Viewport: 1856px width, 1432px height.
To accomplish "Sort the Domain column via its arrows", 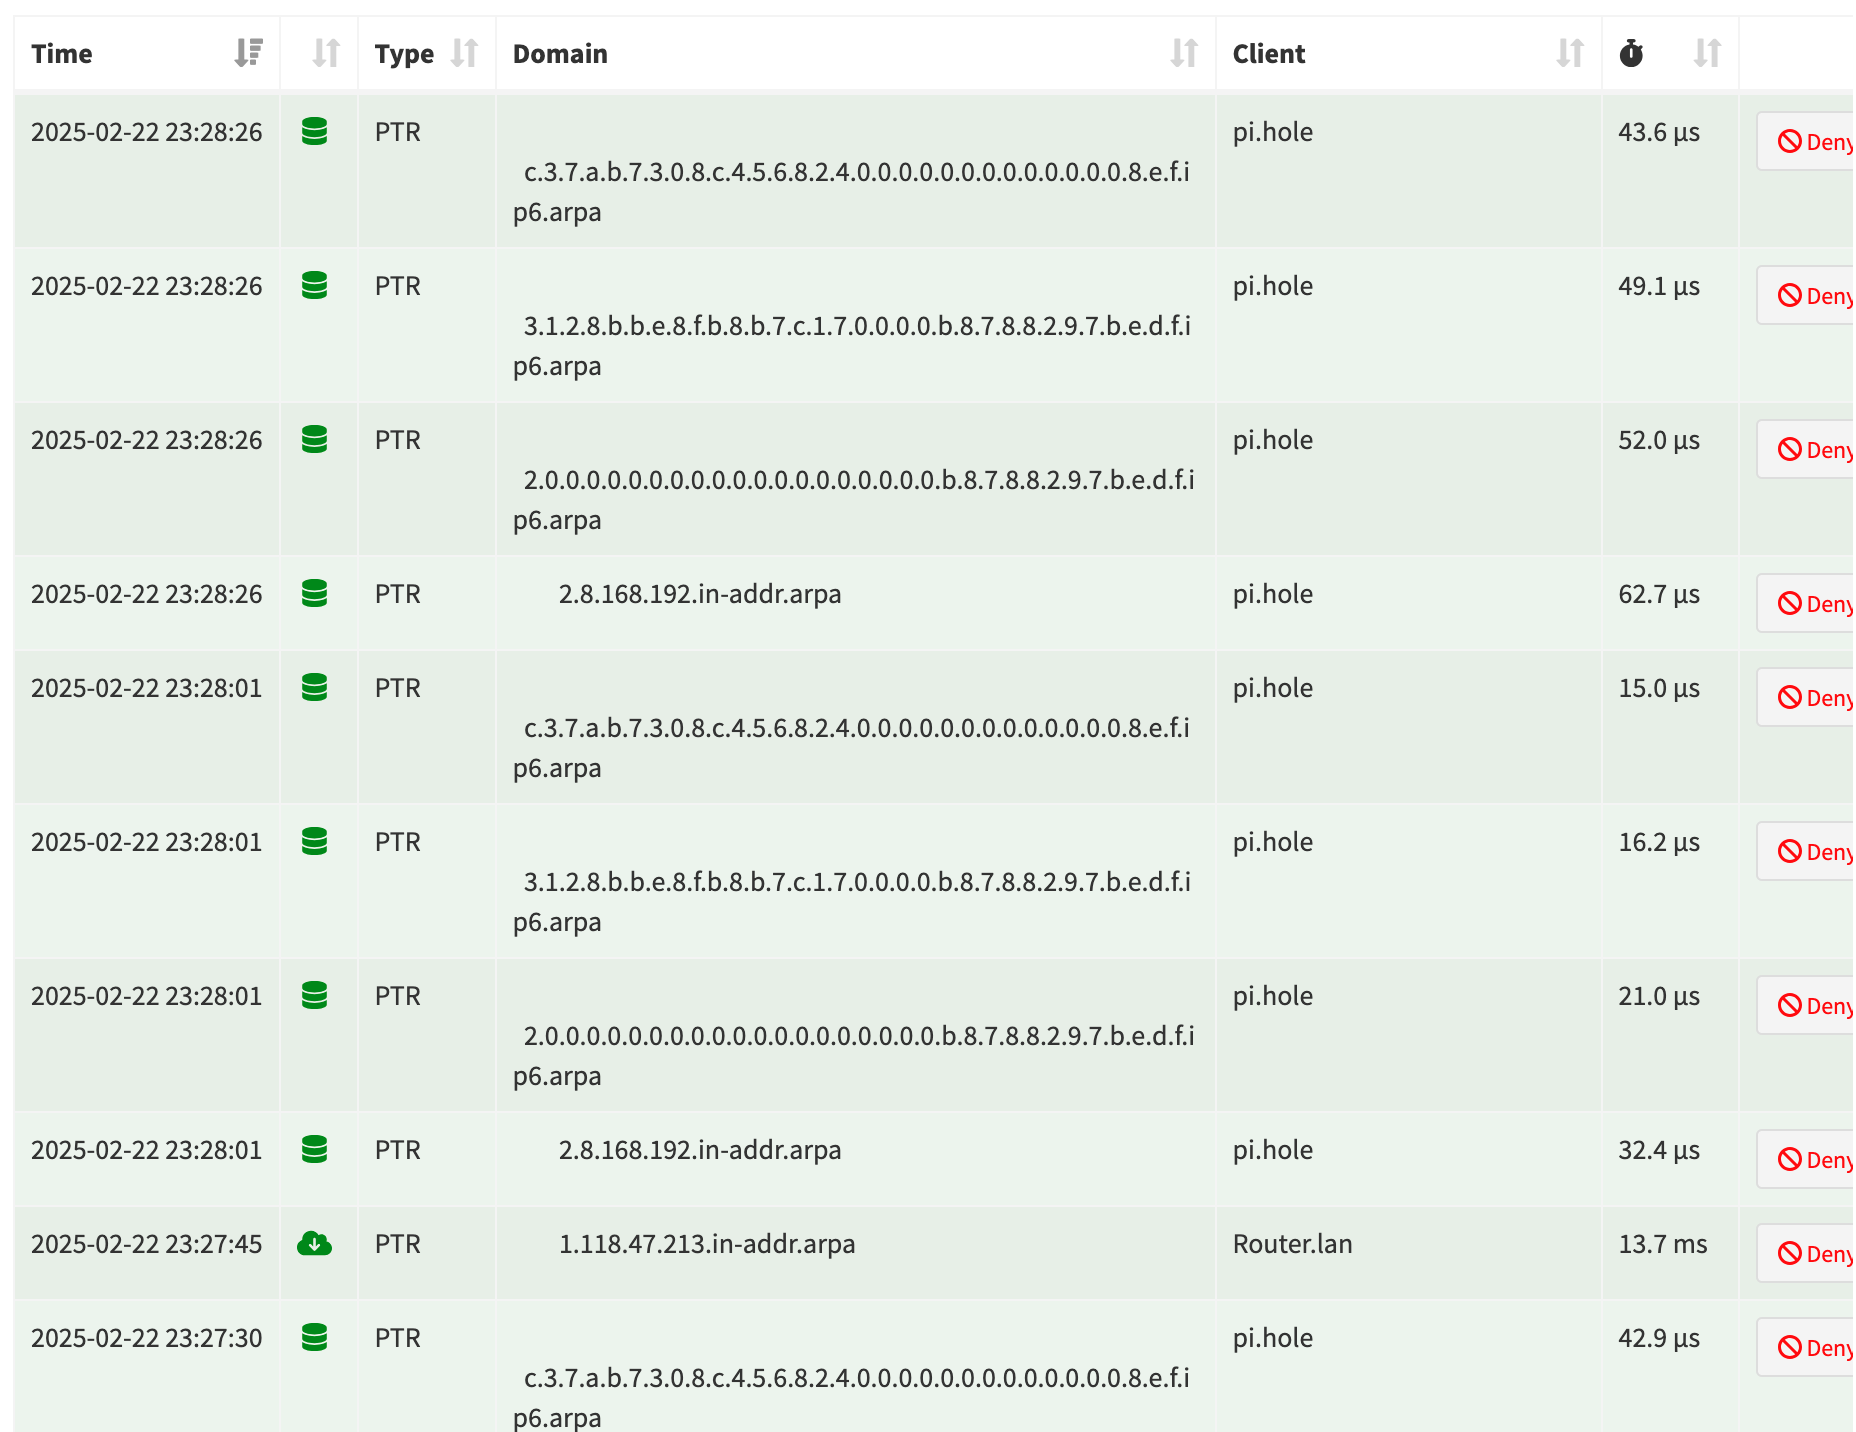I will [x=1184, y=53].
